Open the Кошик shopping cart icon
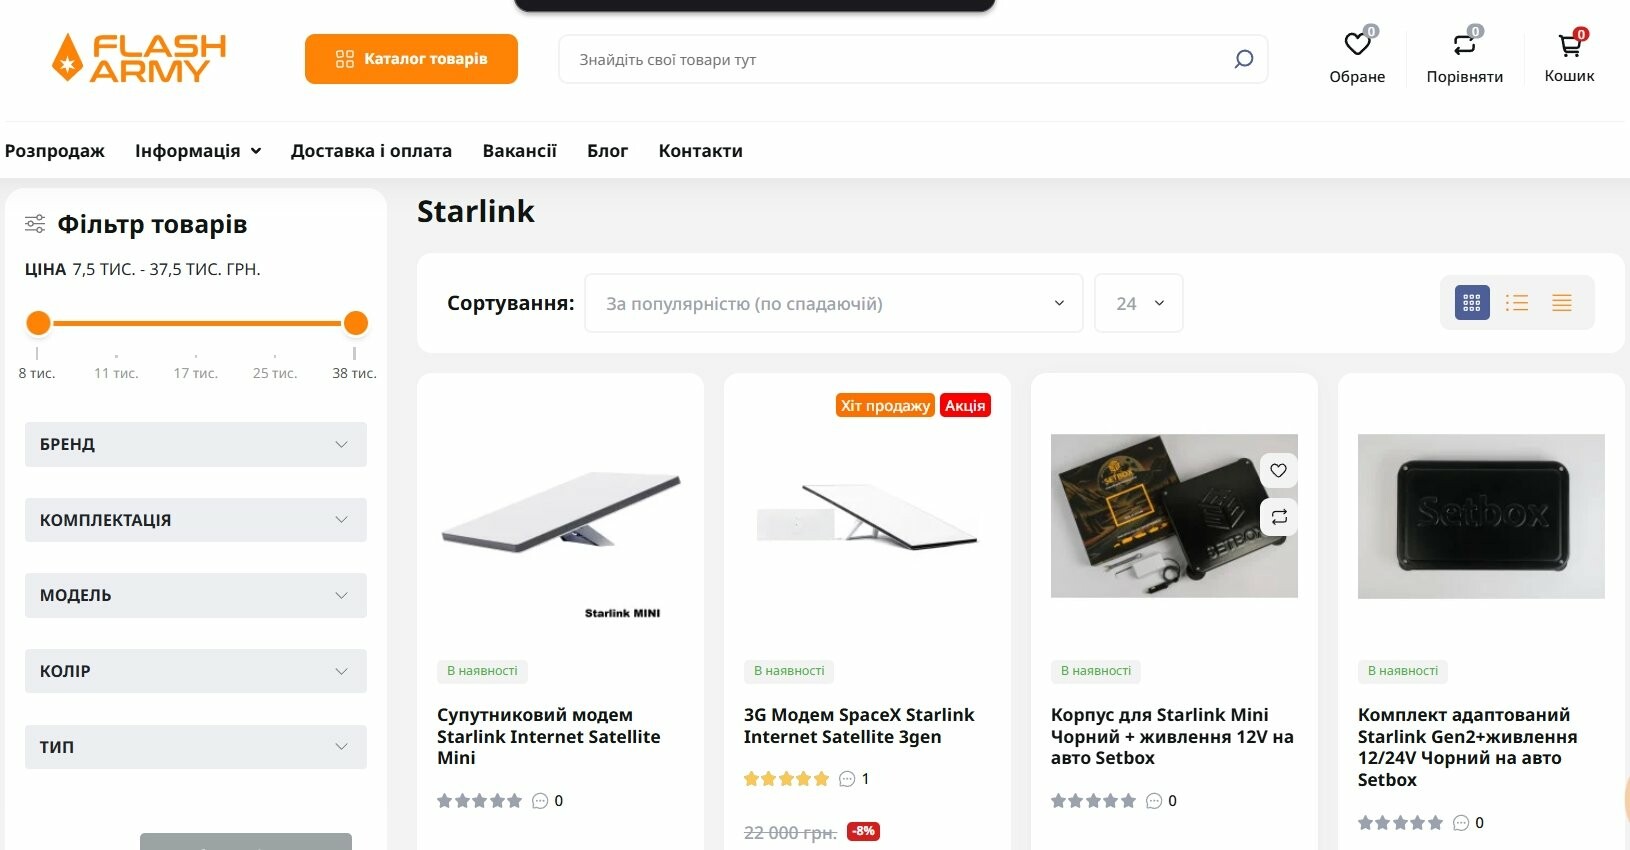The width and height of the screenshot is (1630, 850). point(1569,45)
